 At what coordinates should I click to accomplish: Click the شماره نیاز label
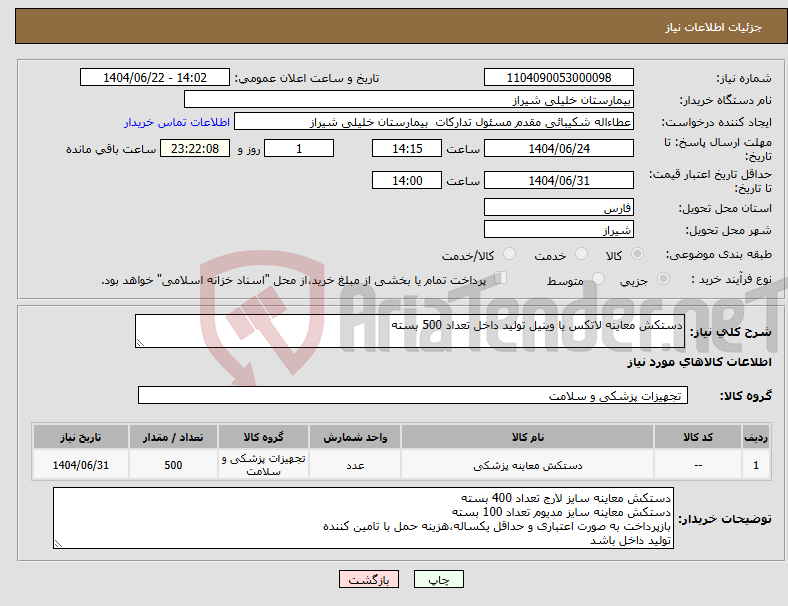pos(744,78)
